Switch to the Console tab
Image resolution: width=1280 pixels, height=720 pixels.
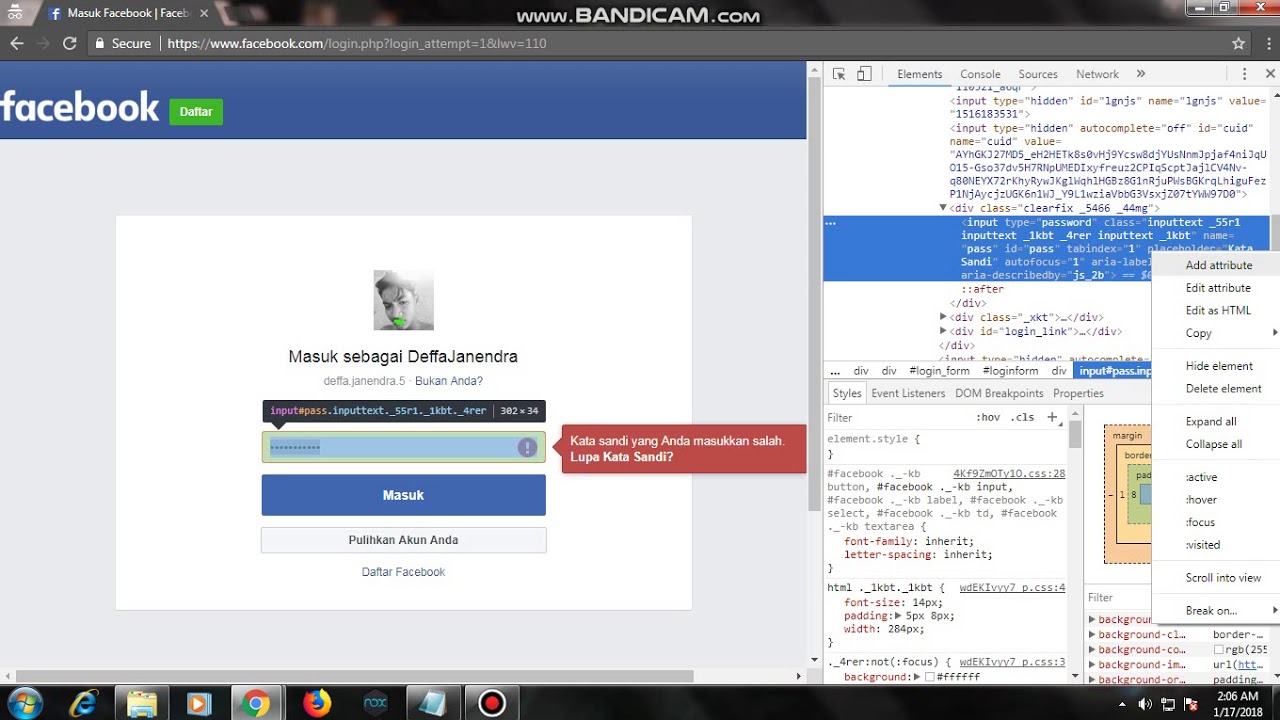(980, 74)
